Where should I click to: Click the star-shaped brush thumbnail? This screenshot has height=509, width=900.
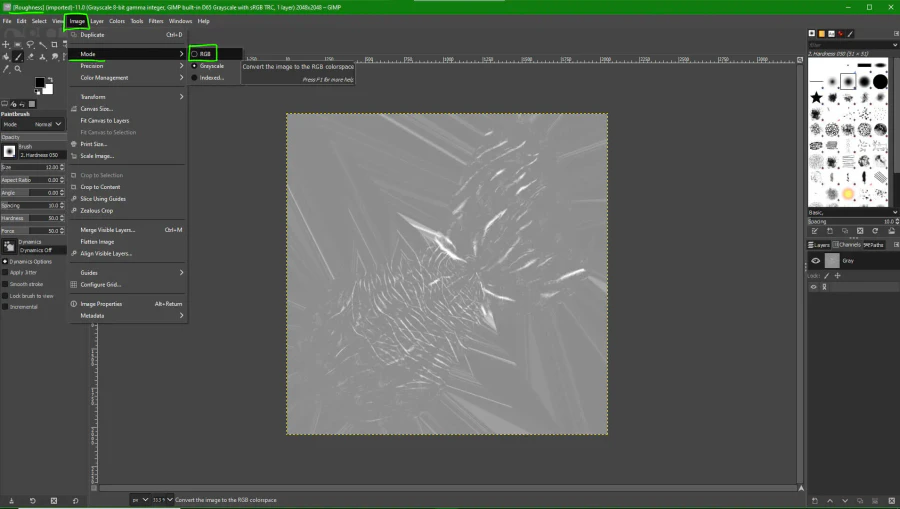tap(817, 98)
